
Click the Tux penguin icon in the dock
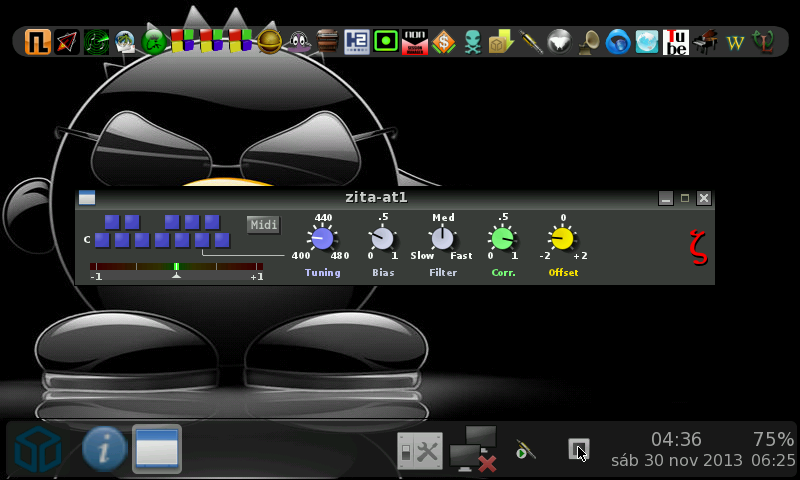click(297, 41)
